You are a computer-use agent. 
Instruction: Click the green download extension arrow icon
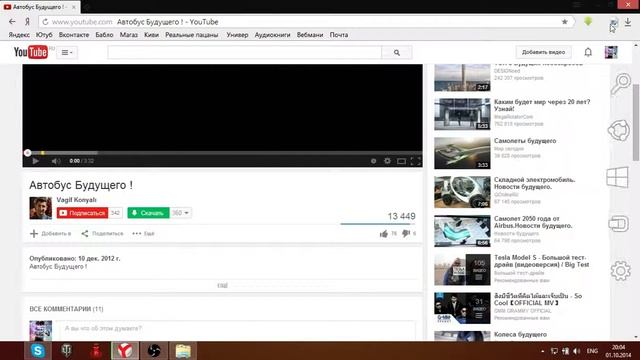(588, 22)
